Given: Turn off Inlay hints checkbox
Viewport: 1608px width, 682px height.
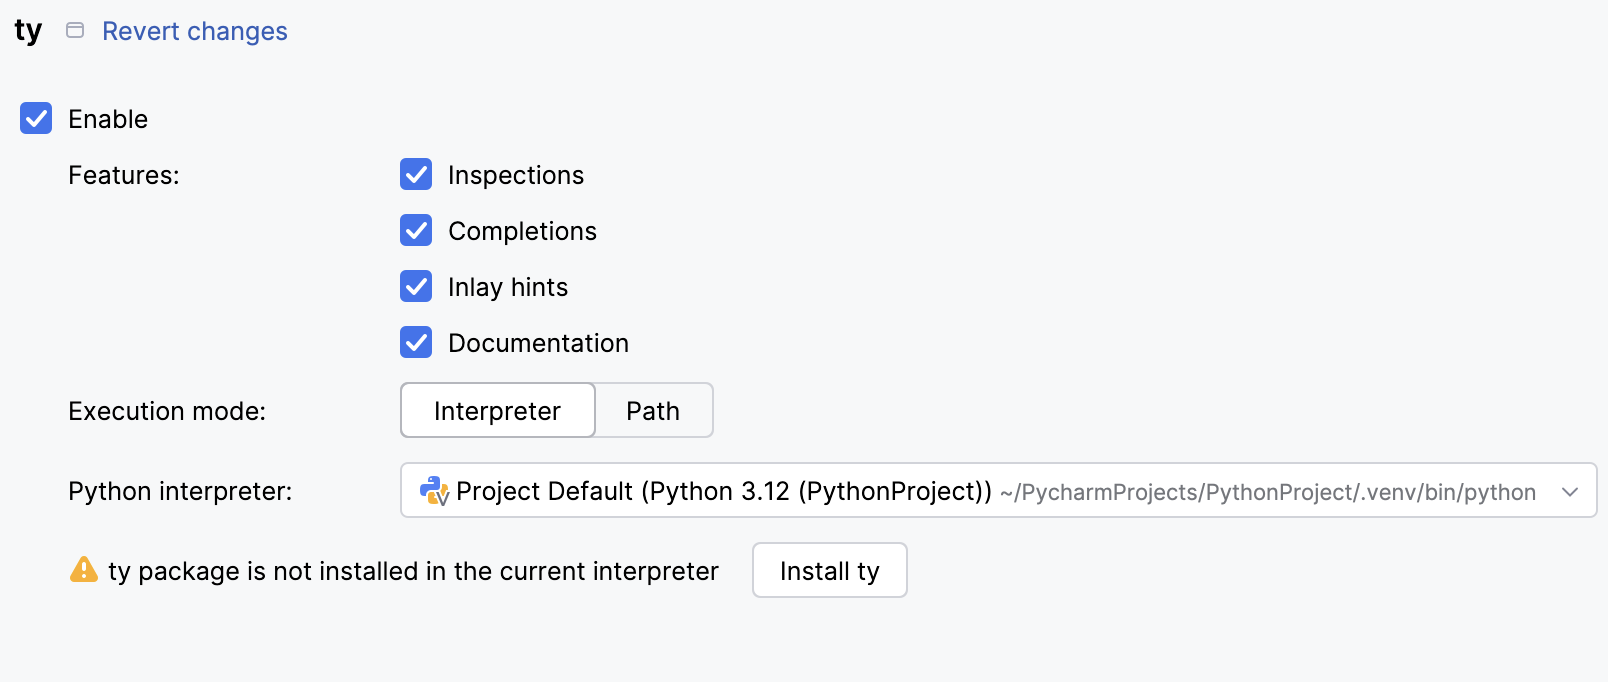Looking at the screenshot, I should [x=416, y=287].
